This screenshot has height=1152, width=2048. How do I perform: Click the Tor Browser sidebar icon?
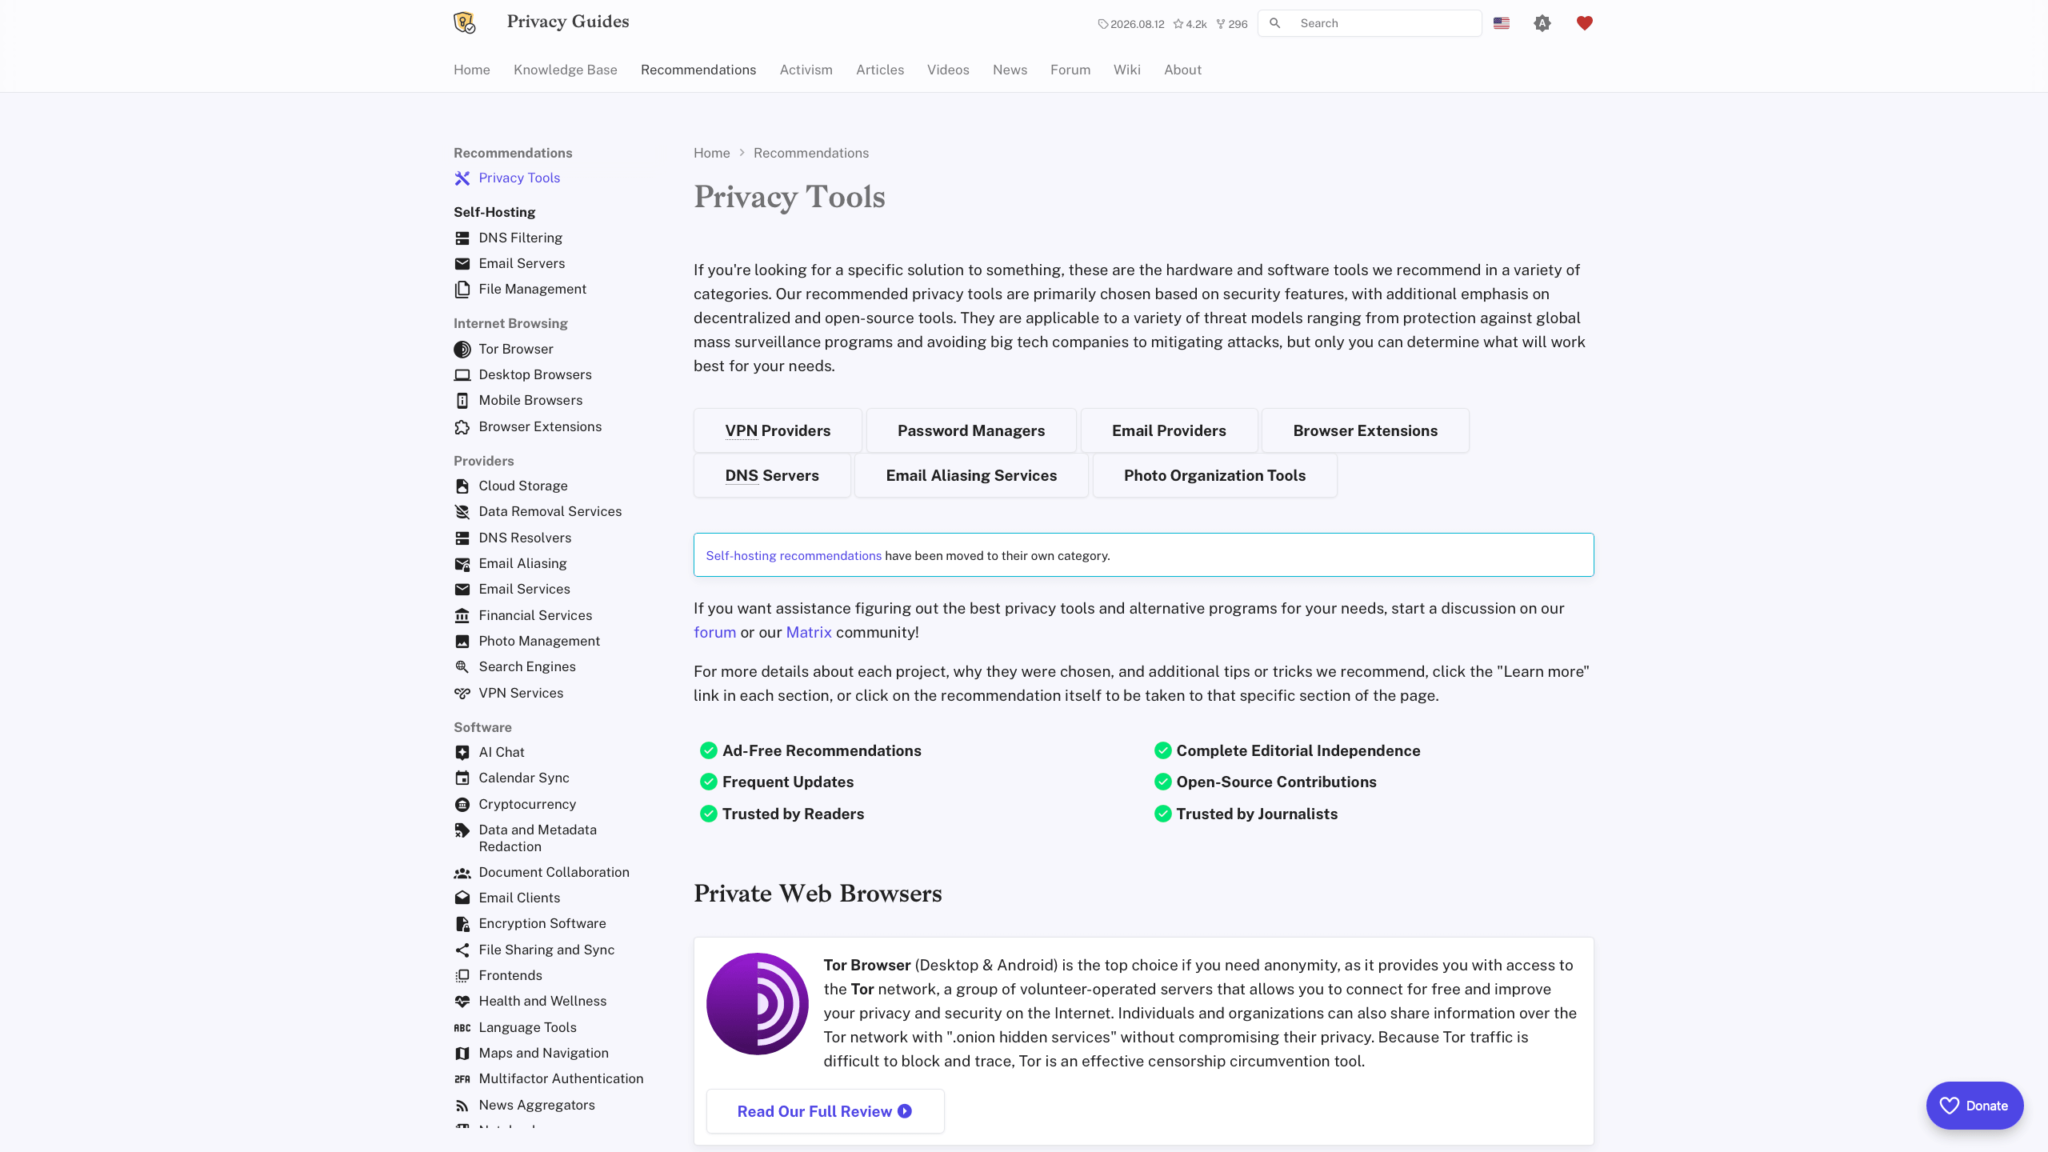tap(462, 349)
